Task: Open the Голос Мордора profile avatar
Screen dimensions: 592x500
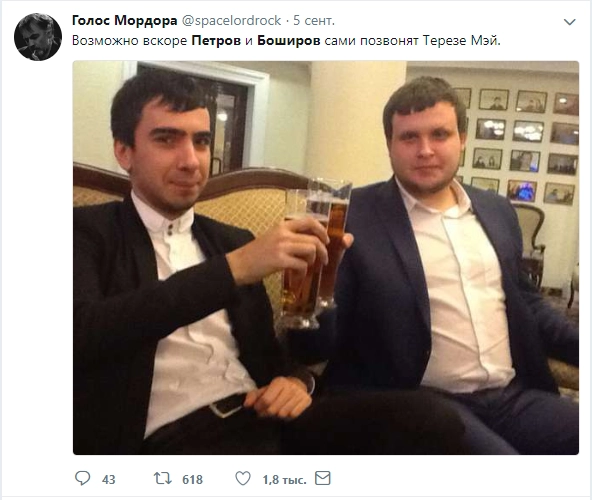Action: (x=38, y=37)
